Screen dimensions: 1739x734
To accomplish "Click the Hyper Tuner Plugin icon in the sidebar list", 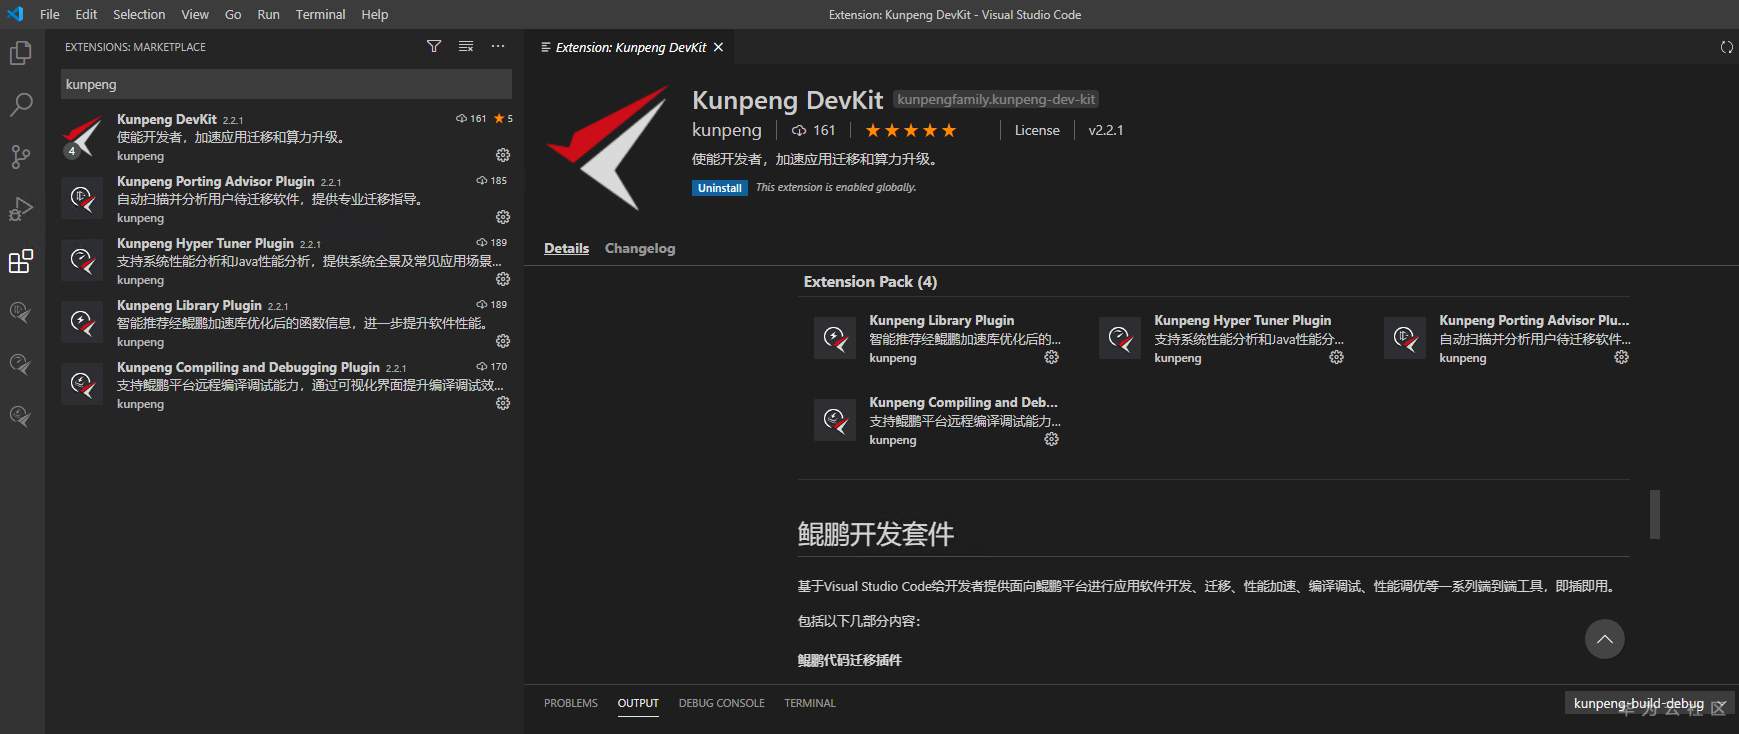I will click(x=82, y=260).
